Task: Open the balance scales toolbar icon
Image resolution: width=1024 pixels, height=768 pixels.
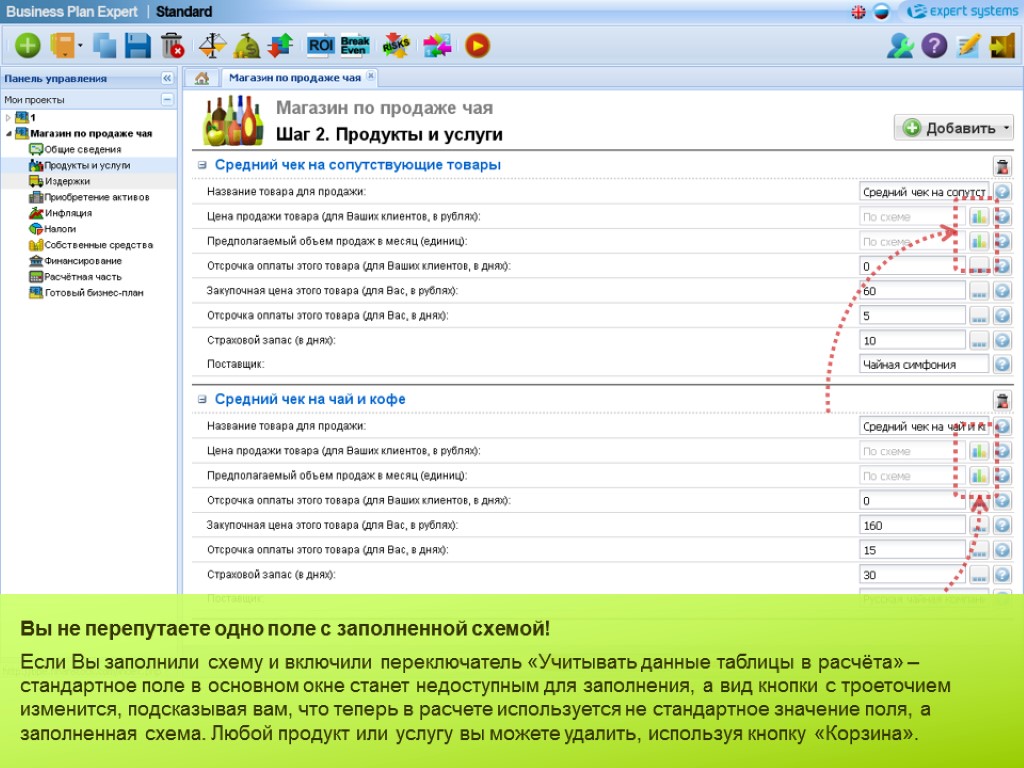Action: [x=212, y=46]
